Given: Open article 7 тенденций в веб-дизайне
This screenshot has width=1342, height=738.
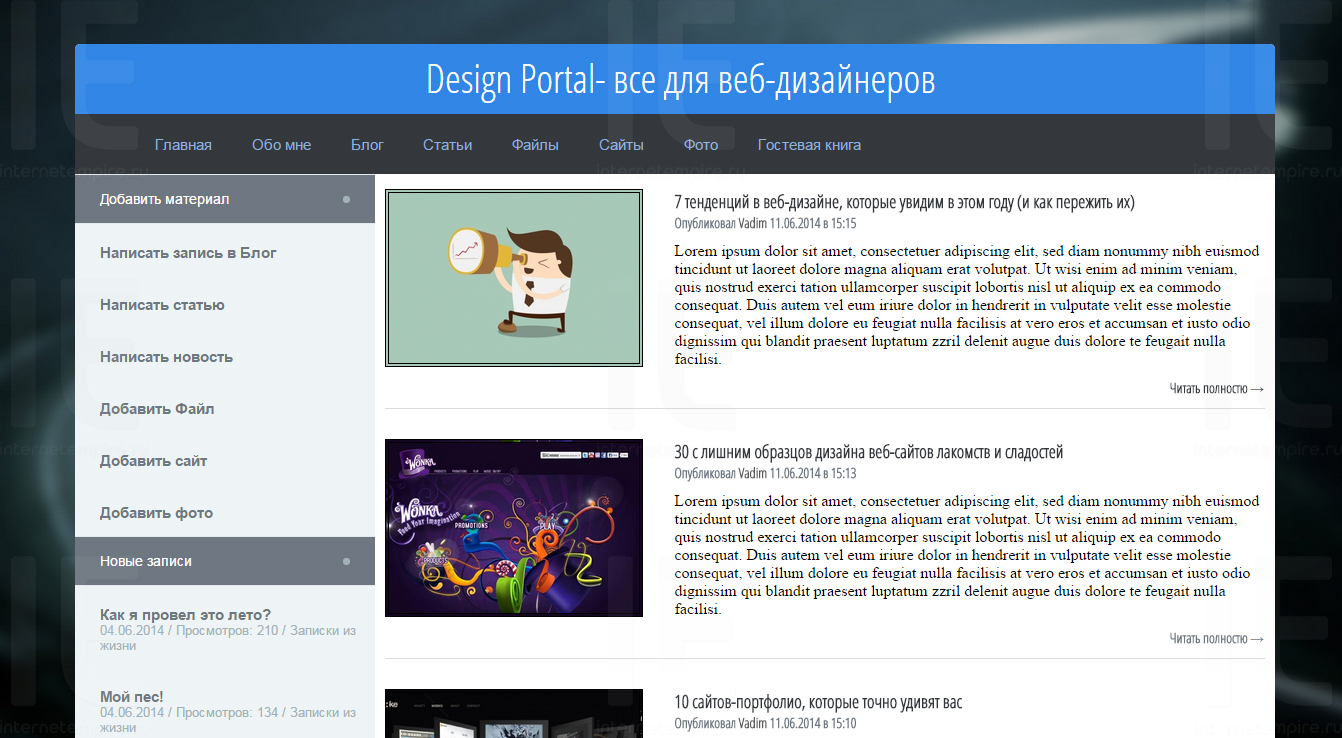Looking at the screenshot, I should point(904,203).
